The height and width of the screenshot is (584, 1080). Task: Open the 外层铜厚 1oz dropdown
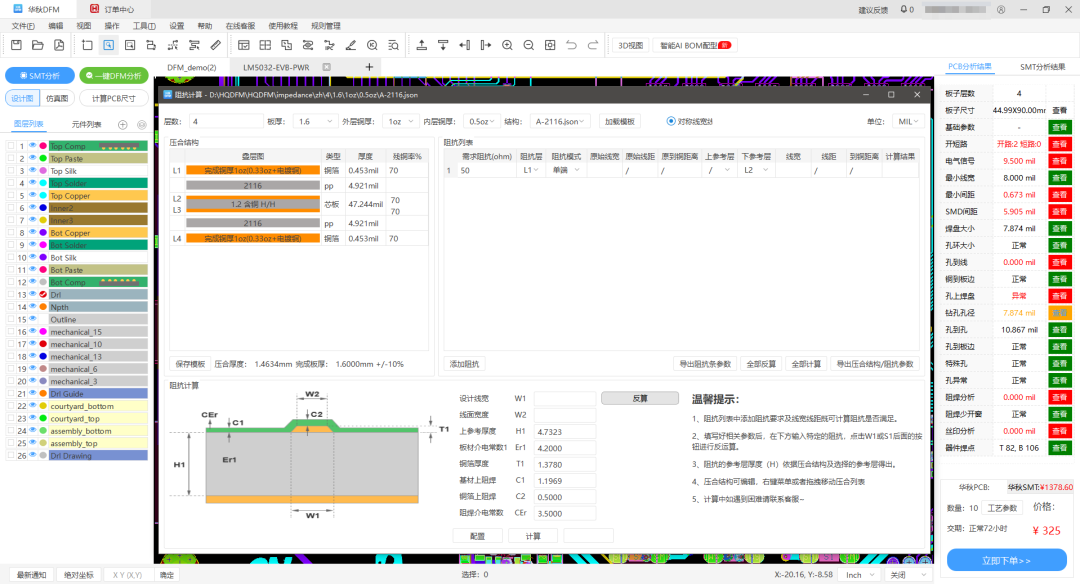pyautogui.click(x=401, y=121)
